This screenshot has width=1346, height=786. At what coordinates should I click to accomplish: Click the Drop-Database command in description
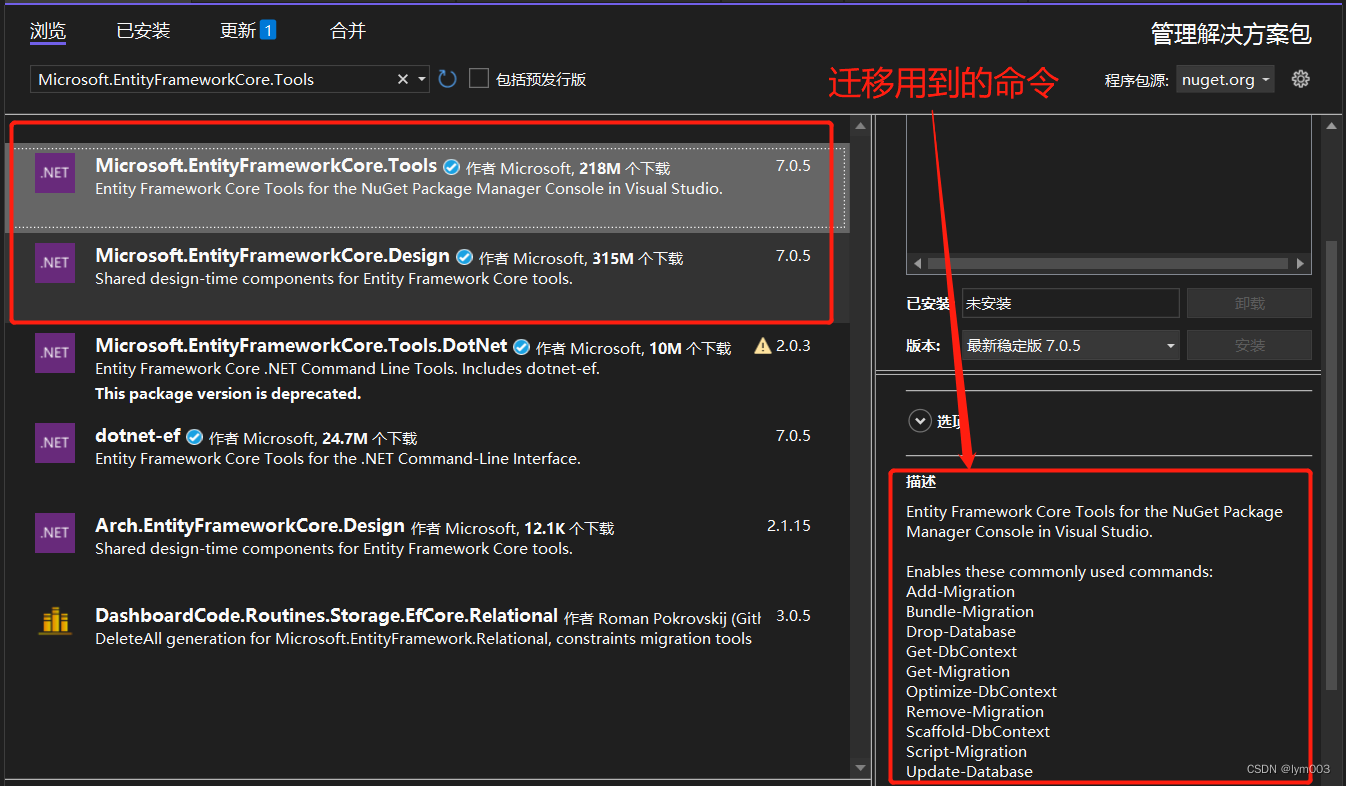click(x=961, y=632)
